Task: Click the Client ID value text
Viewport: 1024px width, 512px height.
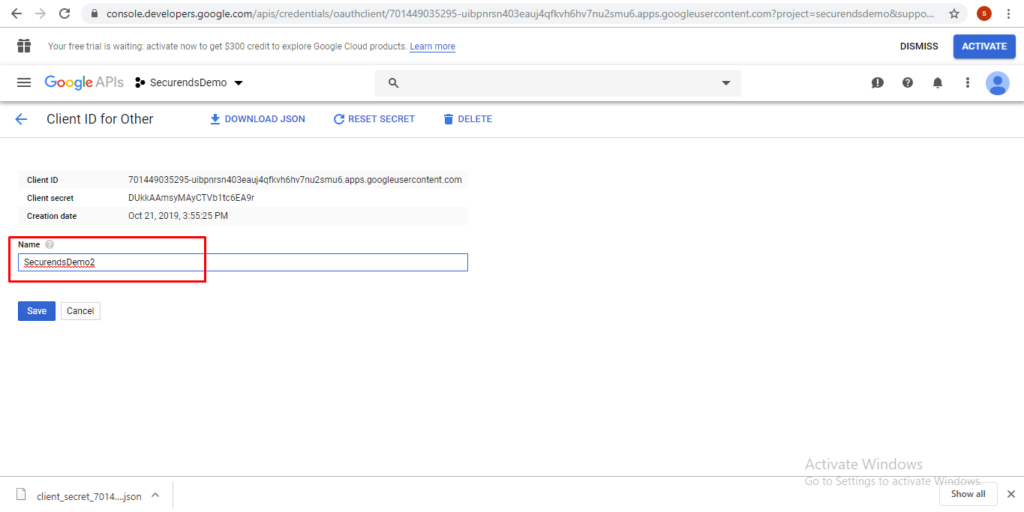Action: (295, 180)
